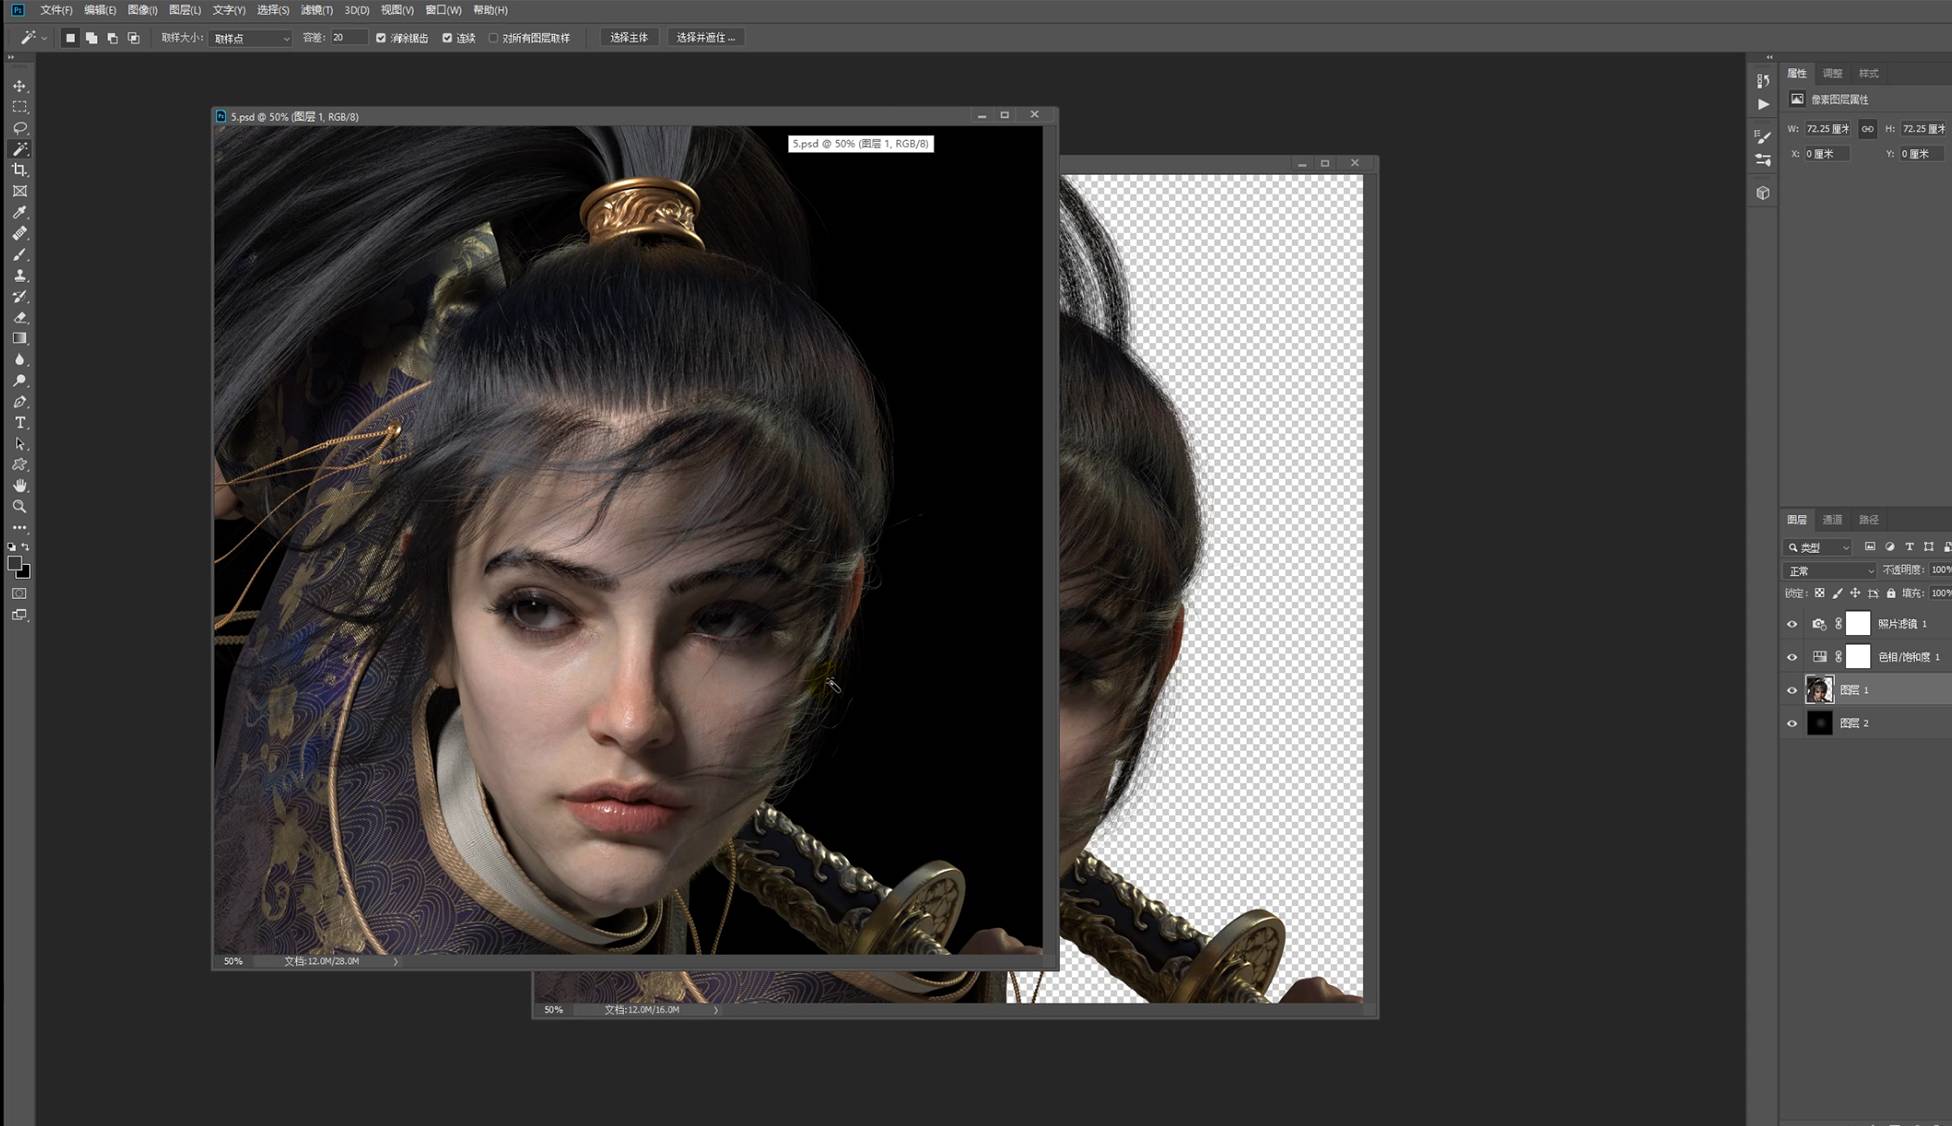Select the Crop tool
The height and width of the screenshot is (1126, 1952).
[19, 170]
